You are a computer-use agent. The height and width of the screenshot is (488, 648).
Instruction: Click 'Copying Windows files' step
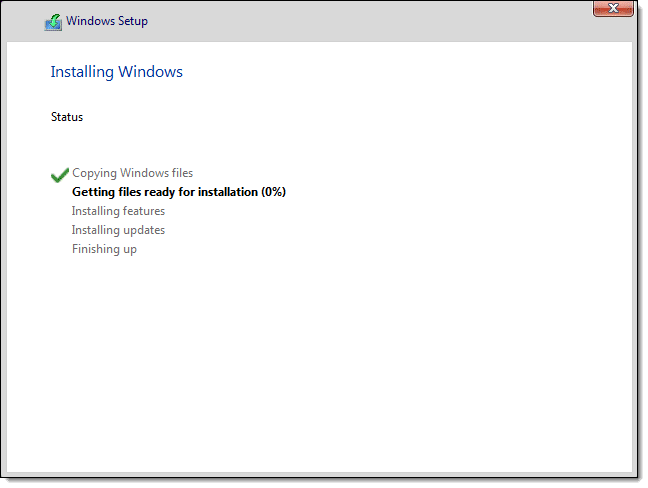(132, 173)
